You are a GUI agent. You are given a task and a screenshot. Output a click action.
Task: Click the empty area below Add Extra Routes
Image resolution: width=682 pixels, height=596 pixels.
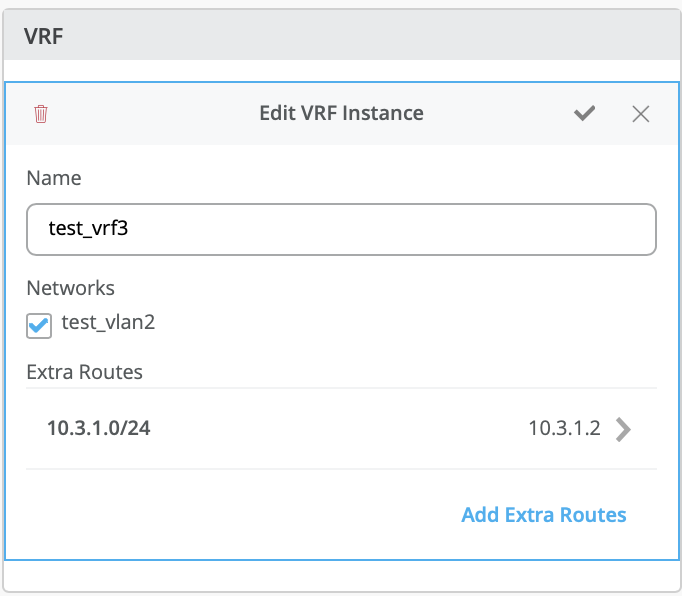click(x=340, y=545)
